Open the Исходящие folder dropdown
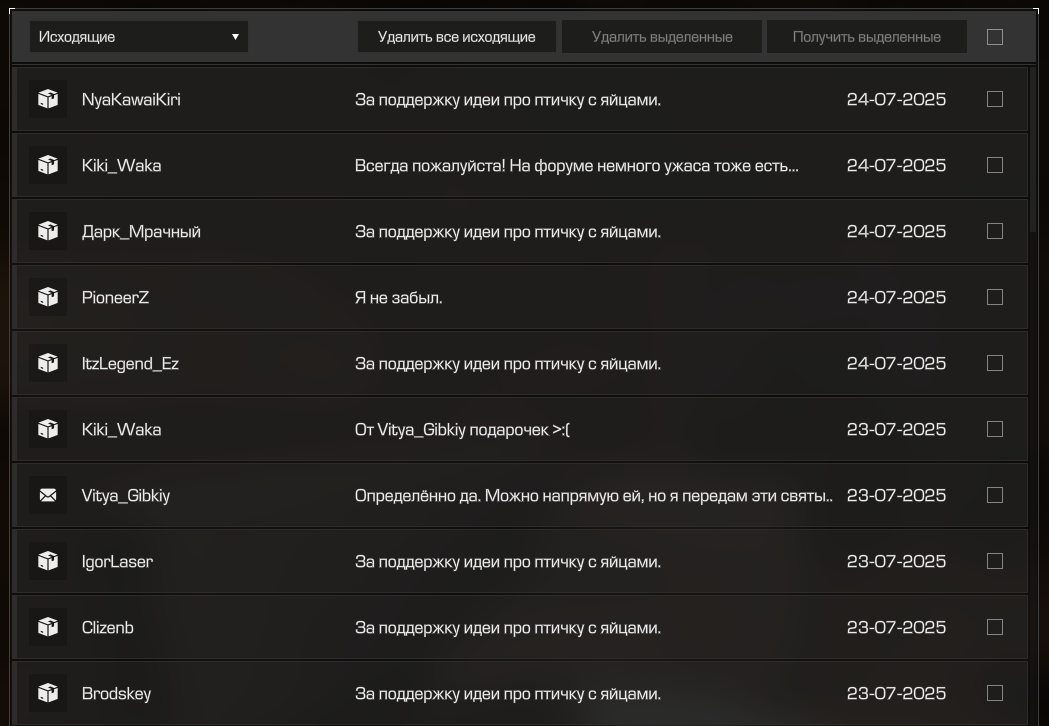The width and height of the screenshot is (1049, 726). click(138, 37)
